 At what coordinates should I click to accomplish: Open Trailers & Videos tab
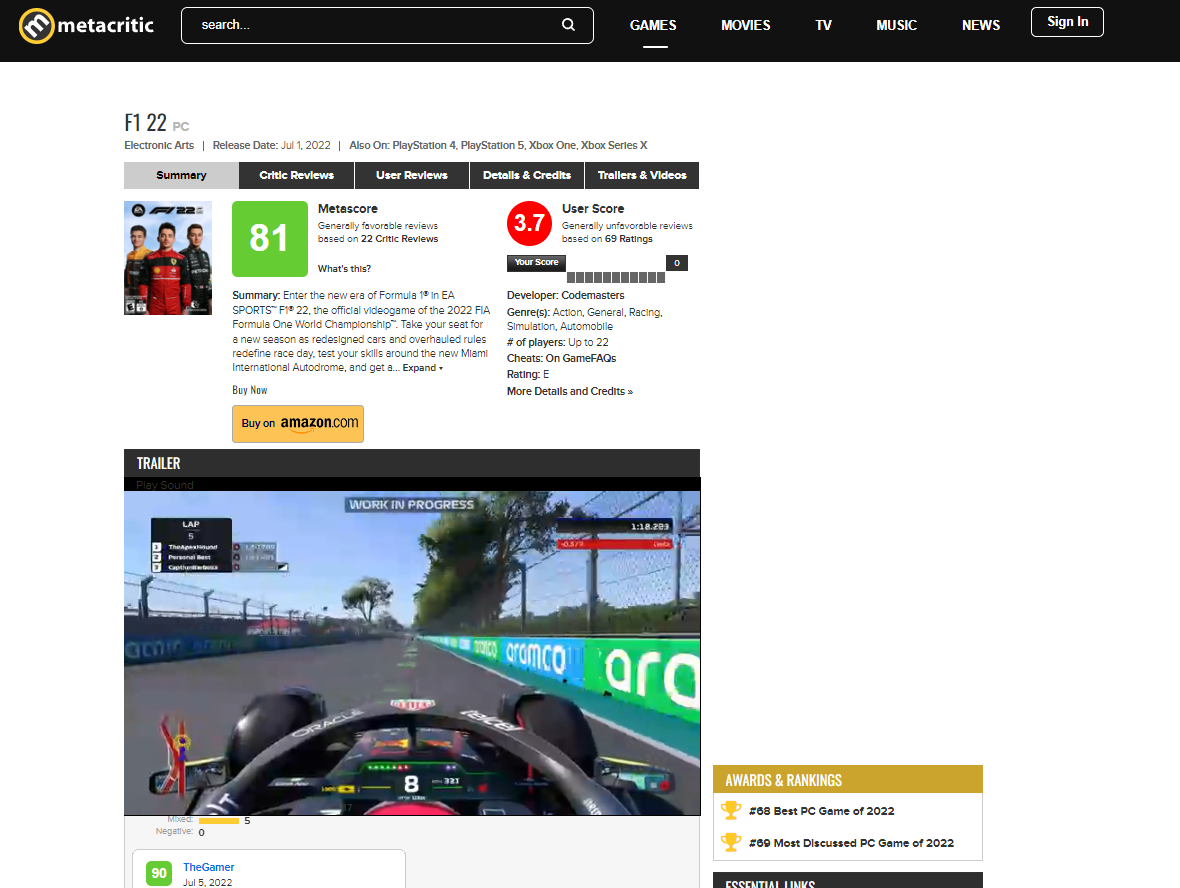[x=642, y=175]
